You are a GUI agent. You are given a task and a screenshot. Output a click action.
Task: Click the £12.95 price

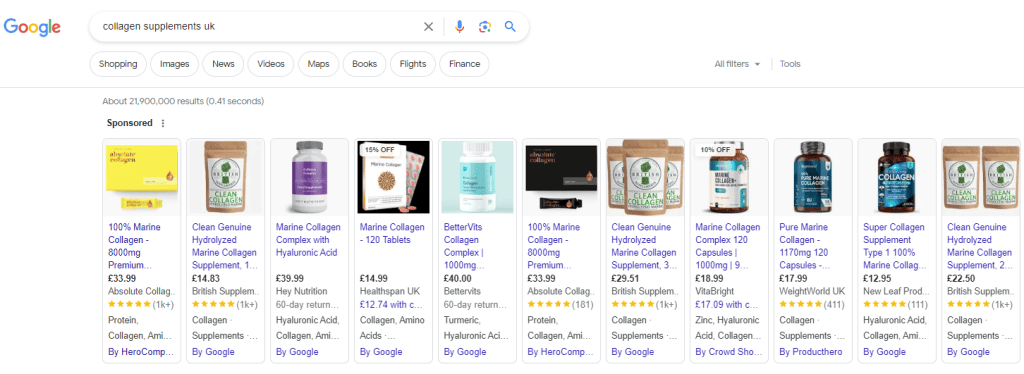click(x=877, y=279)
